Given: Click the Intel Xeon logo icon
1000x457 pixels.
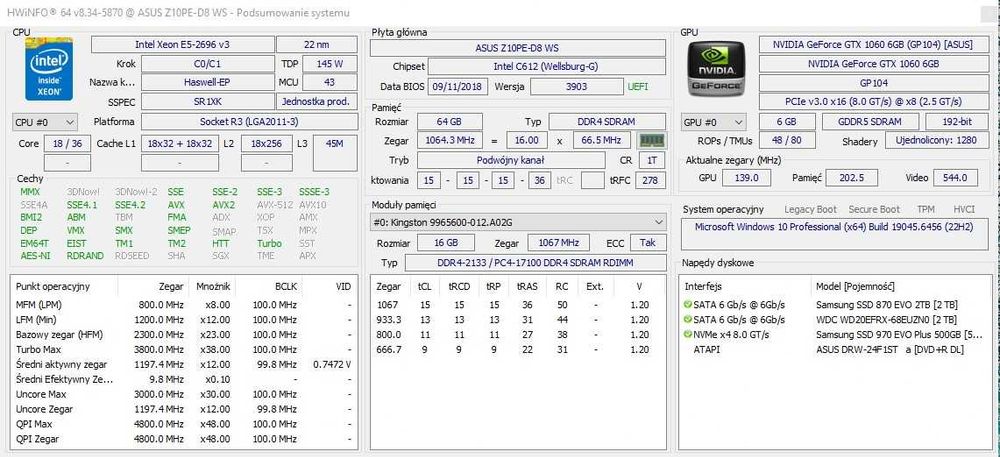Looking at the screenshot, I should 49,69.
